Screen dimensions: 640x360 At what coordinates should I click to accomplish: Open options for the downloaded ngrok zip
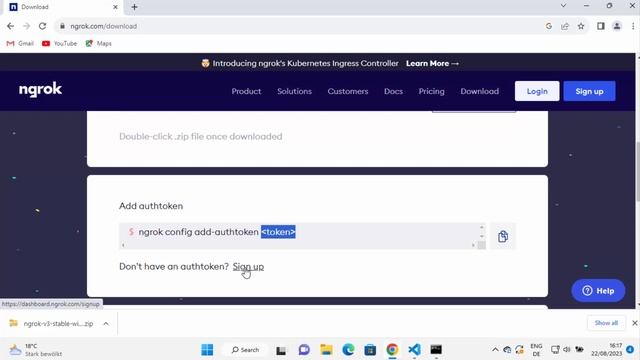tap(106, 324)
